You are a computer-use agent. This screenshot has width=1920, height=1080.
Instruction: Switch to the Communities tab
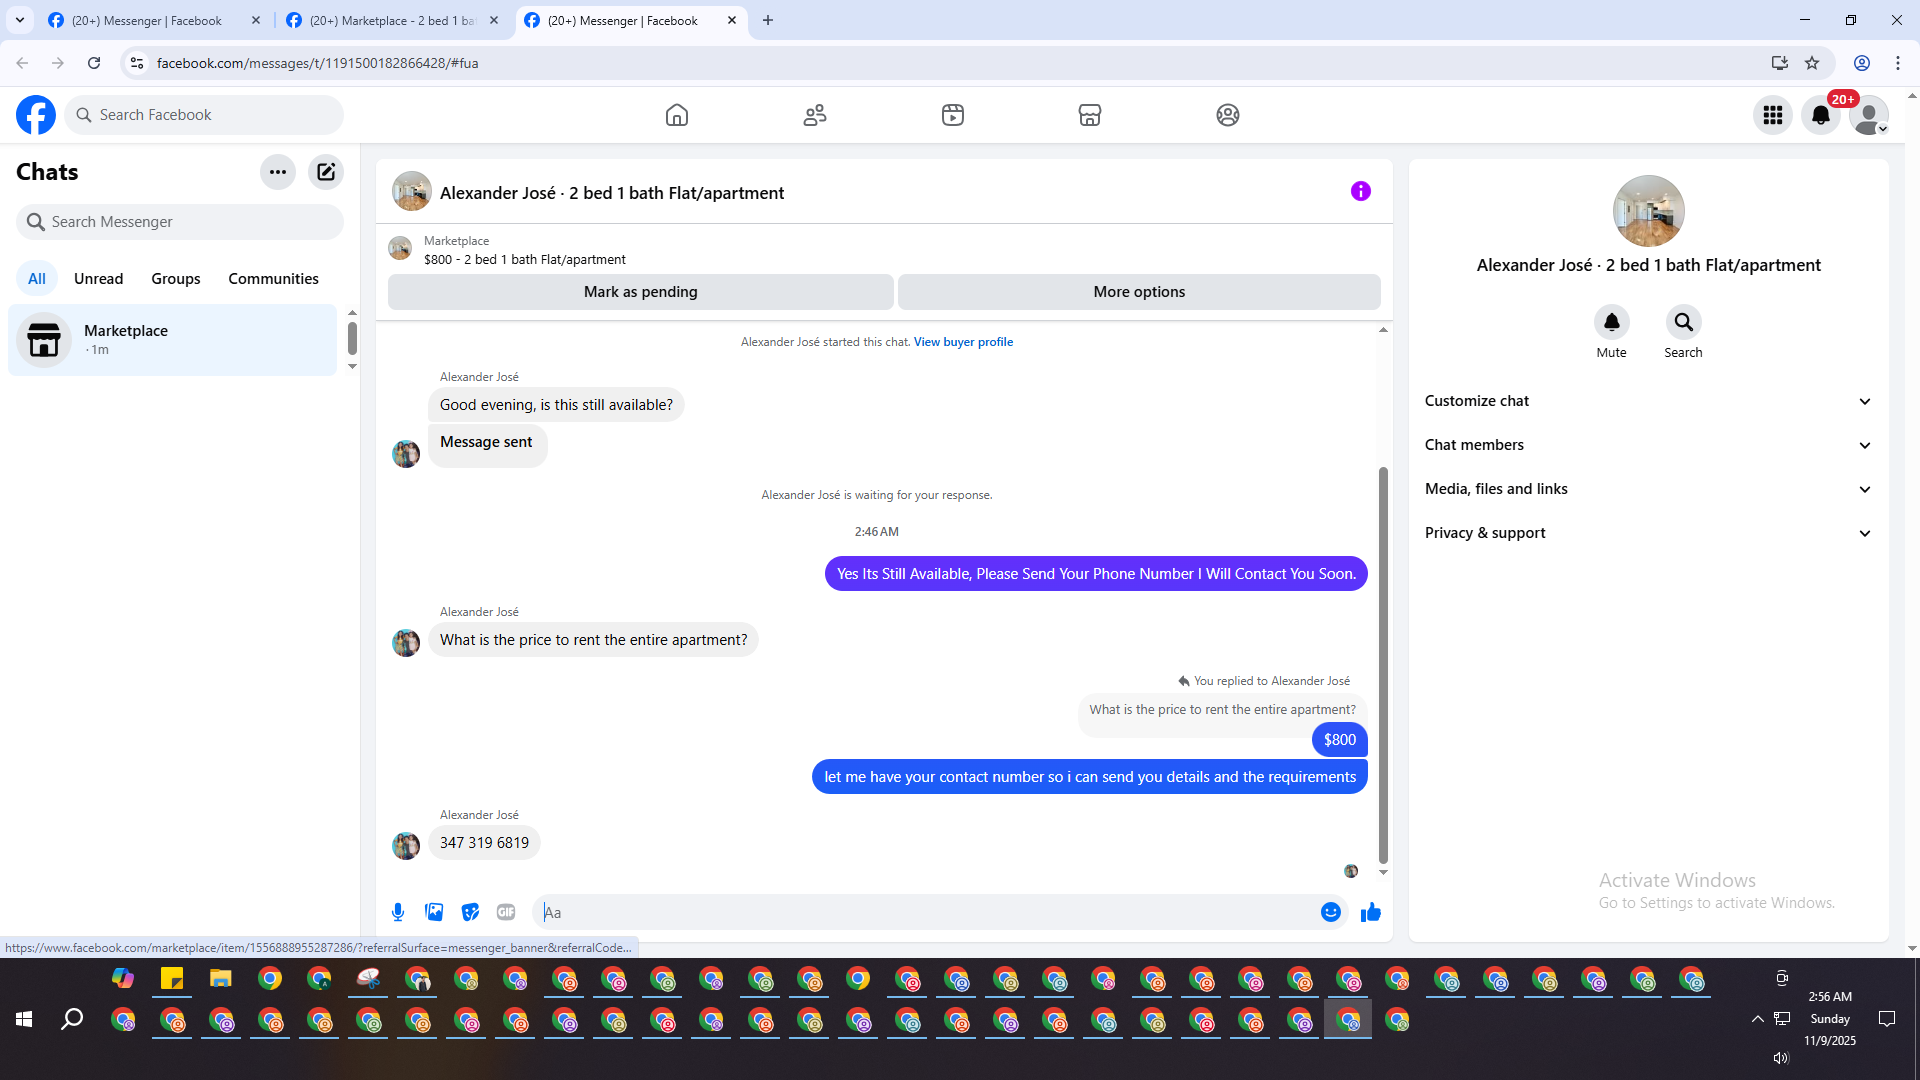[x=273, y=279]
